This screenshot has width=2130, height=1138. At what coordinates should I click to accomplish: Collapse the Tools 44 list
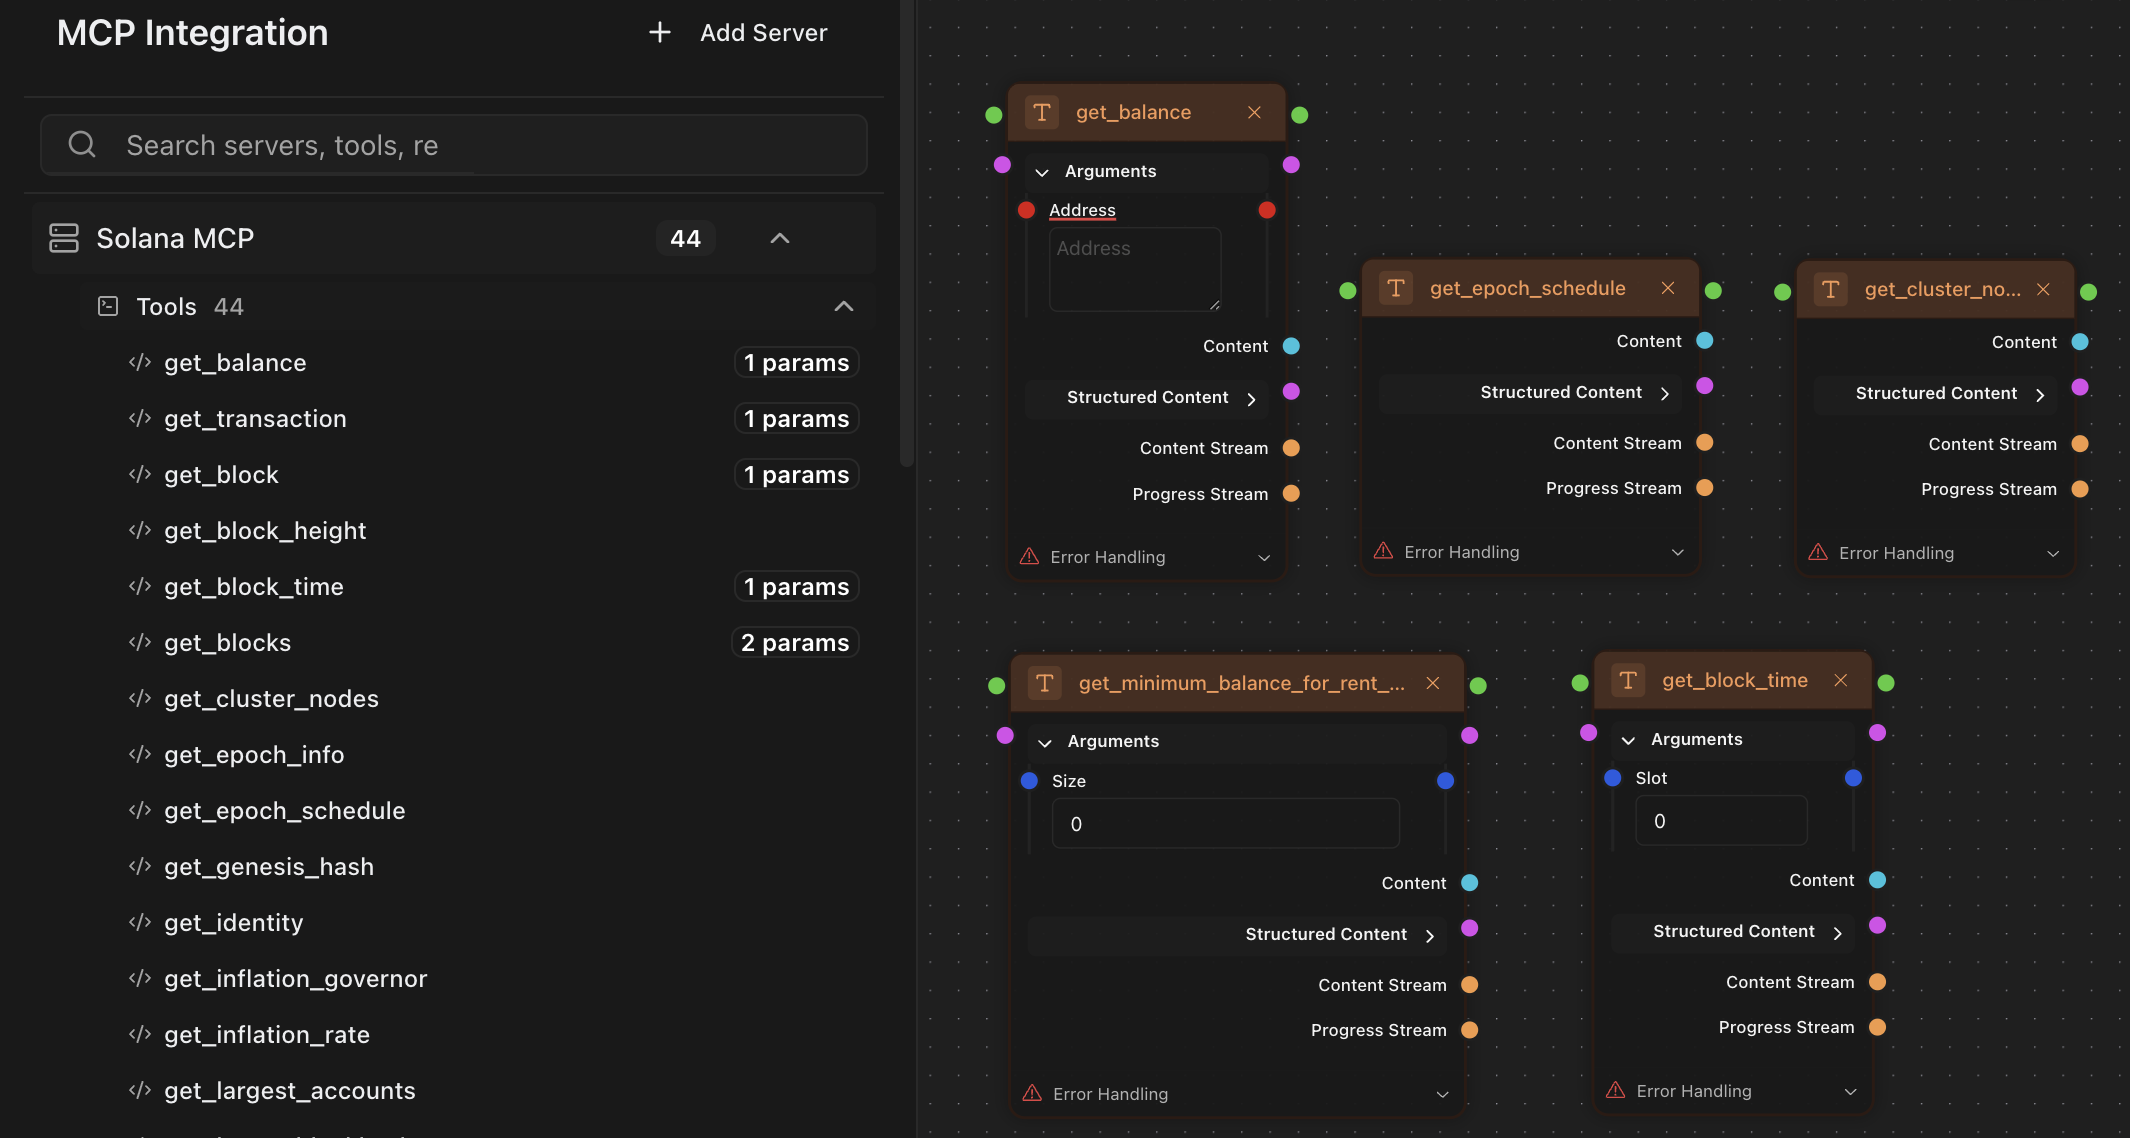[843, 306]
